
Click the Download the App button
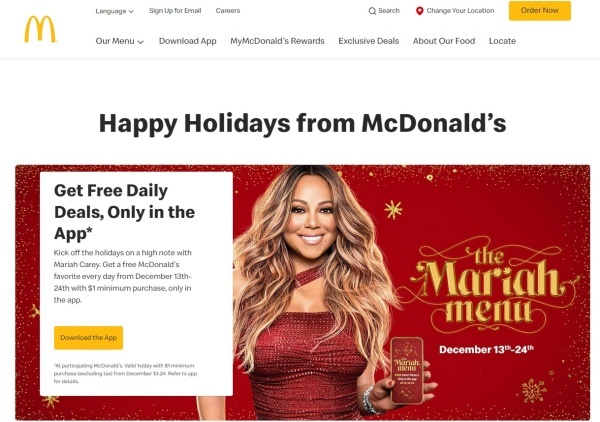tap(88, 338)
